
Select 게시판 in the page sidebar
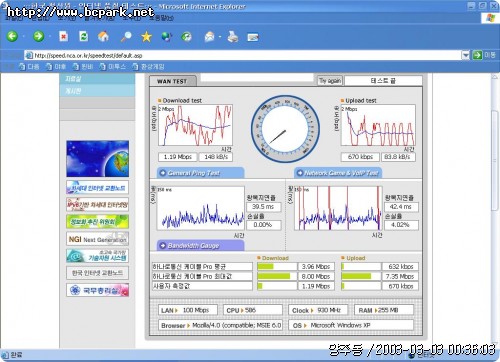coord(97,91)
